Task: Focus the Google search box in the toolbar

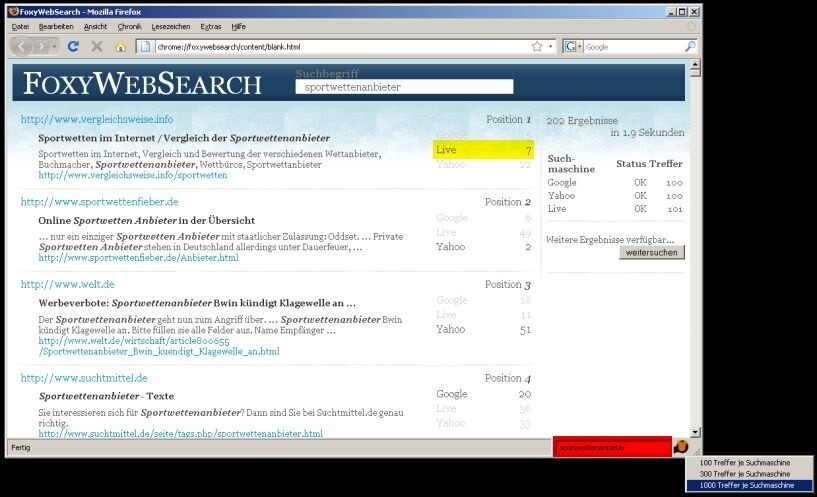Action: (633, 46)
